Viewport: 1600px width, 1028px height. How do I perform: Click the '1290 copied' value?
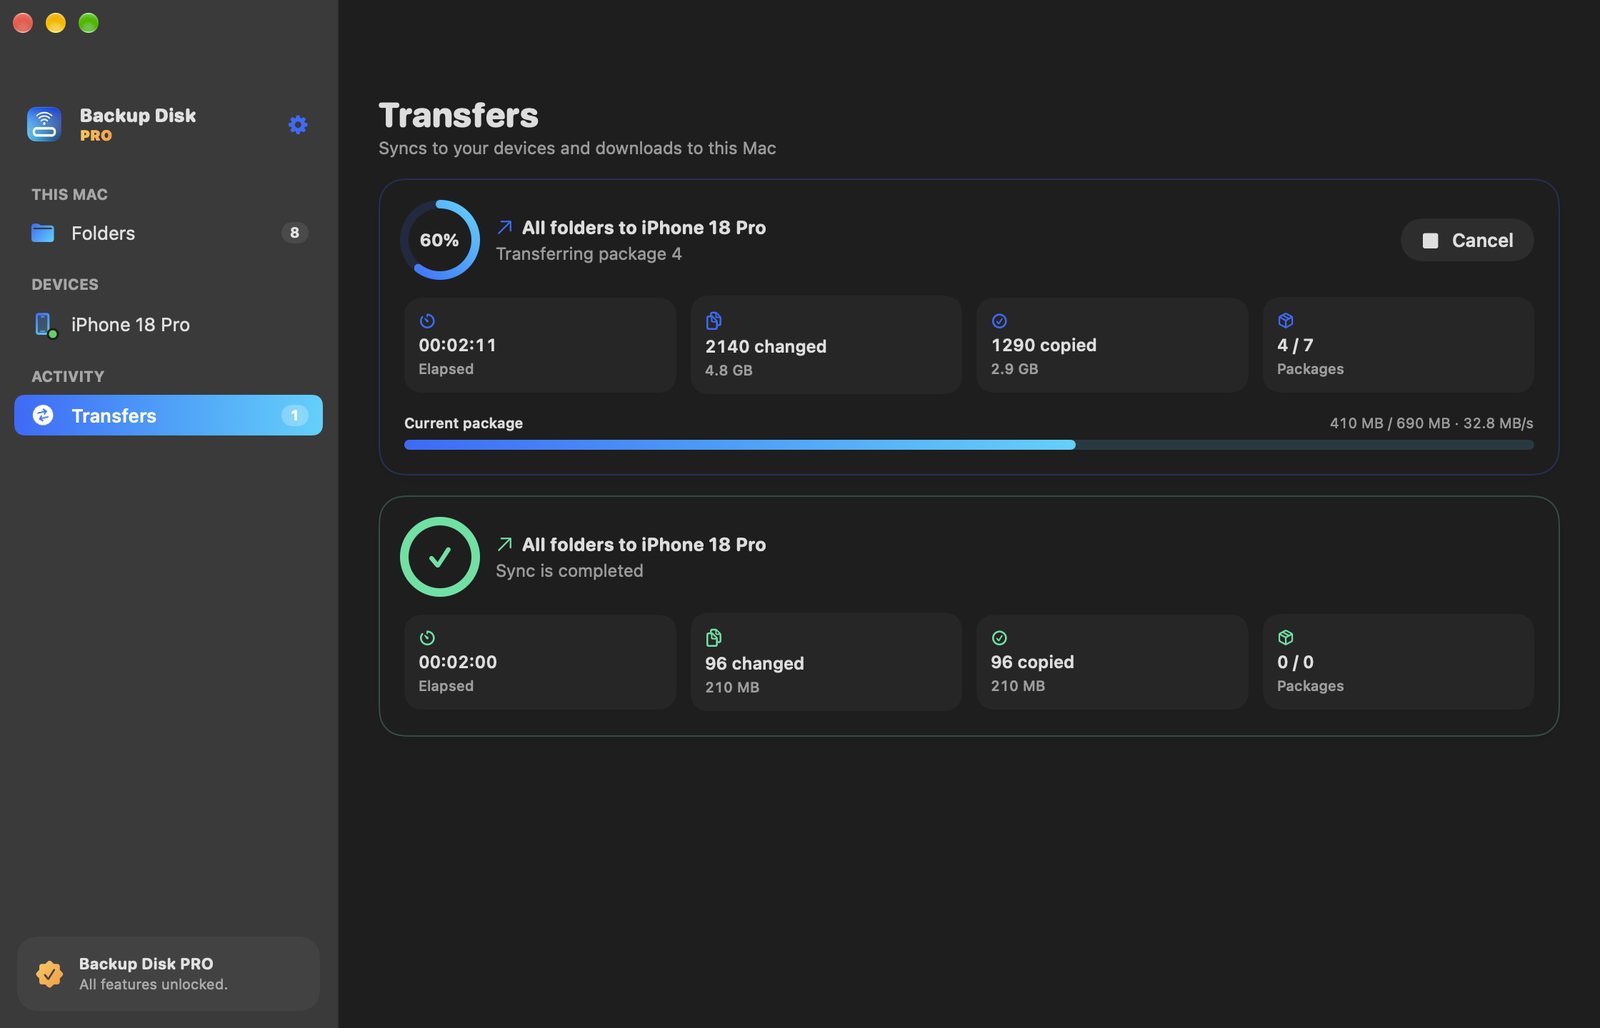1043,345
